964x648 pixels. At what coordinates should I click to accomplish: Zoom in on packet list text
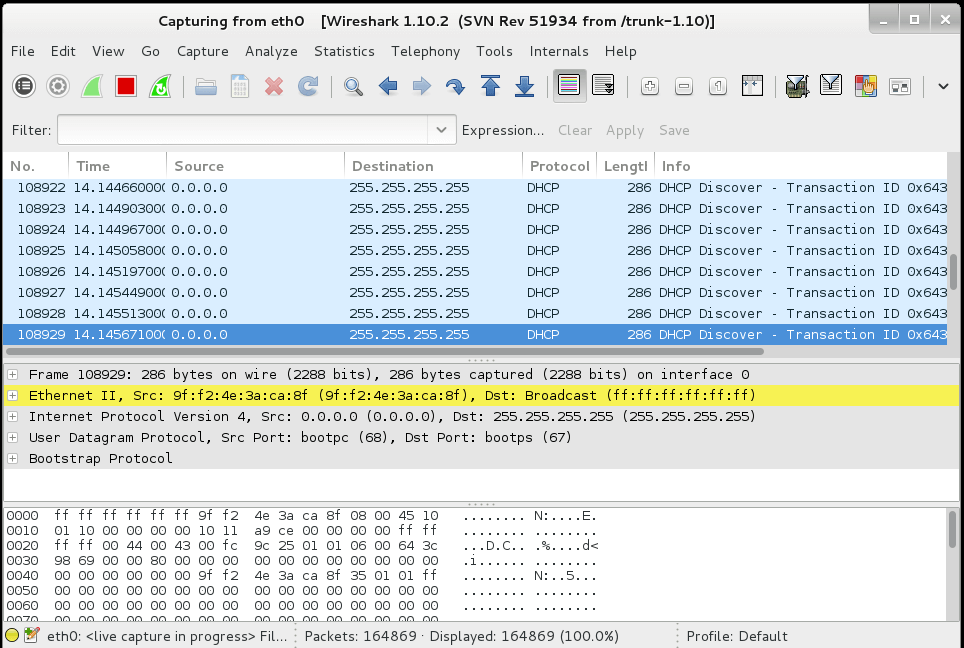click(649, 86)
